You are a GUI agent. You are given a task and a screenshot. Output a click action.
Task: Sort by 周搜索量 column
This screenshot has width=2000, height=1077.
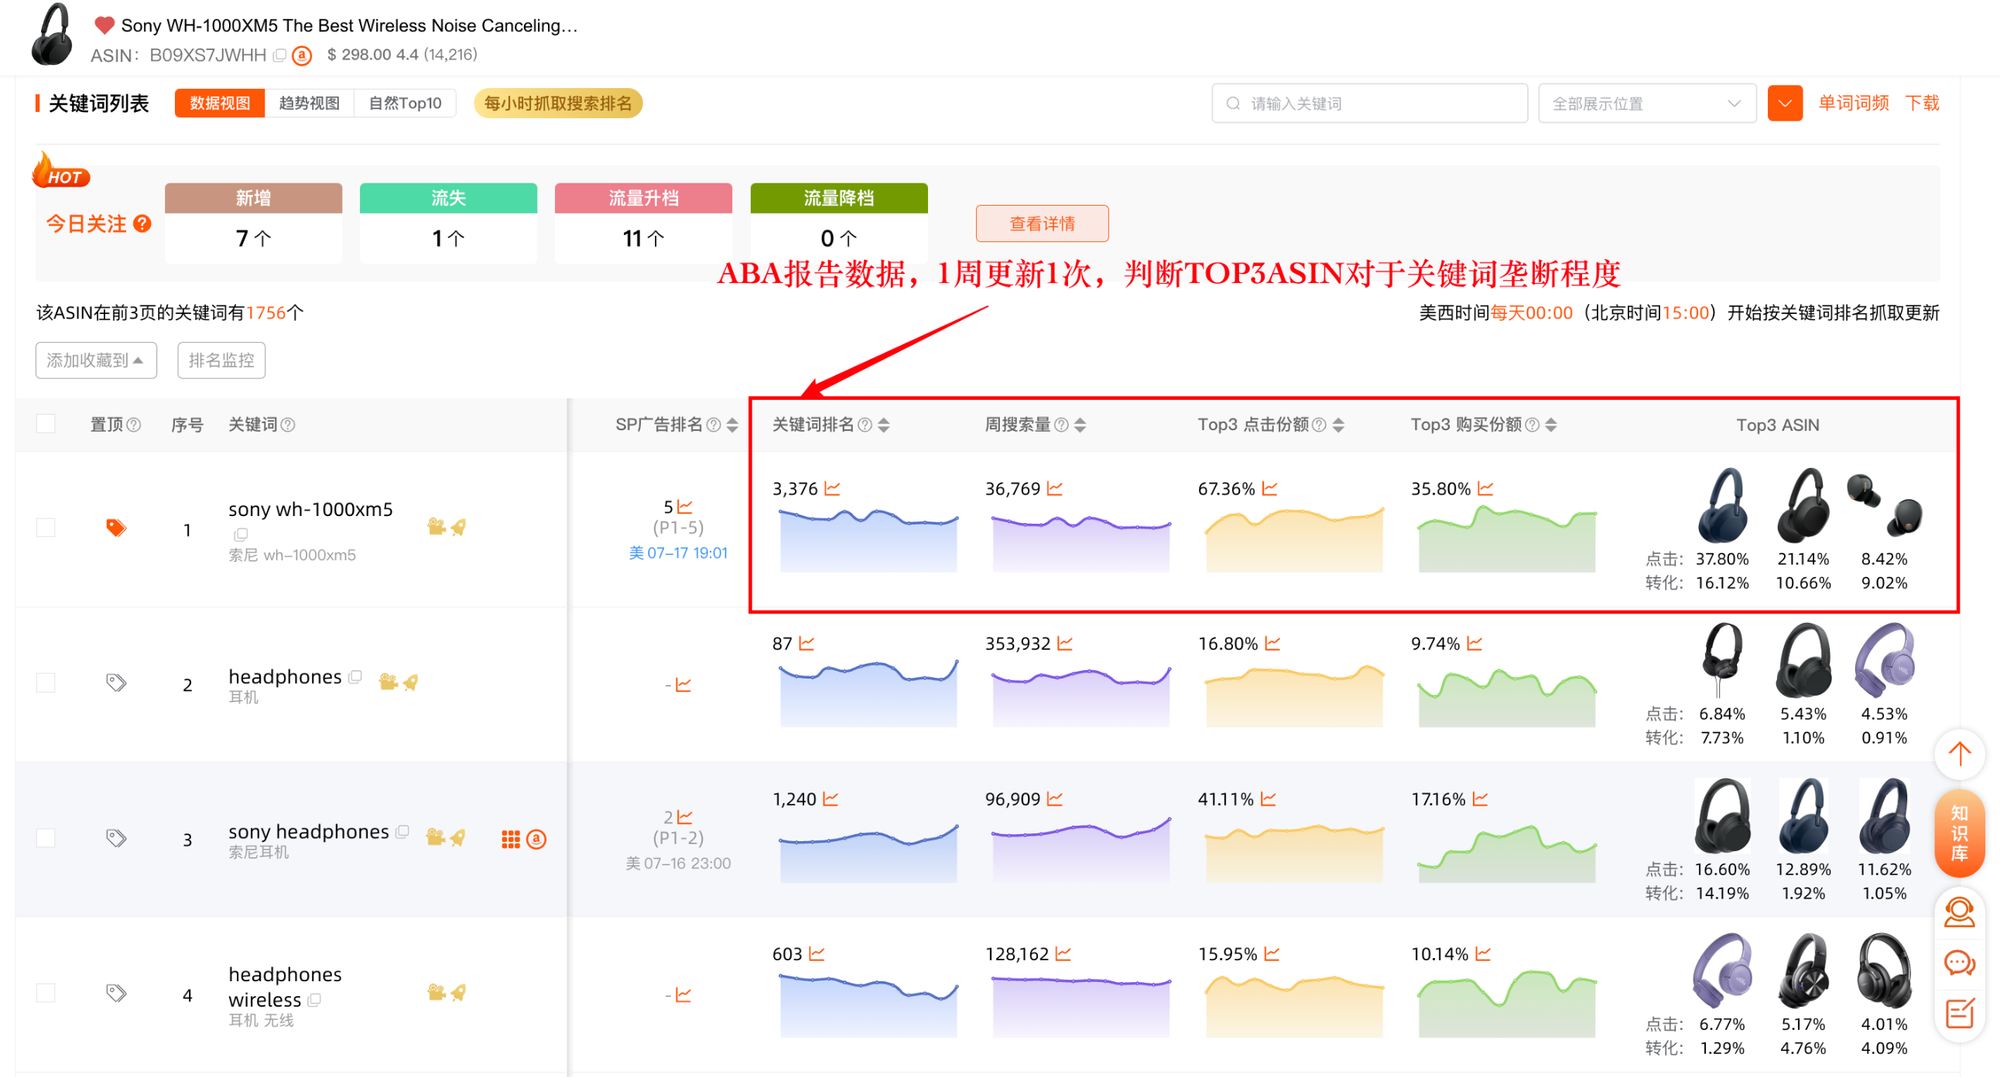point(1080,425)
